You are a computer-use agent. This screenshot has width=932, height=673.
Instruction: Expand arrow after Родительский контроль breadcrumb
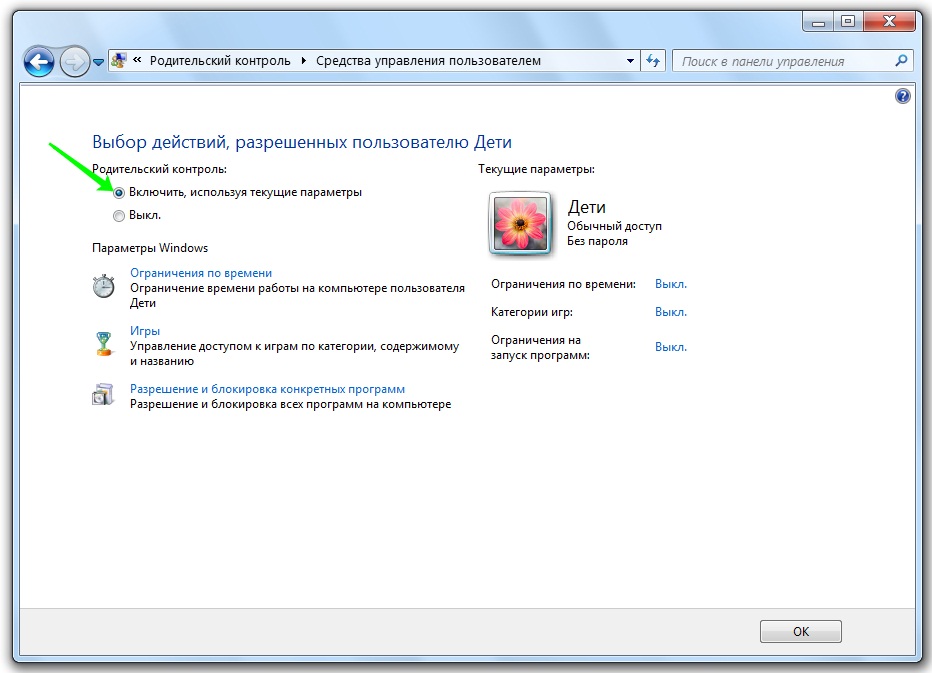pos(304,61)
